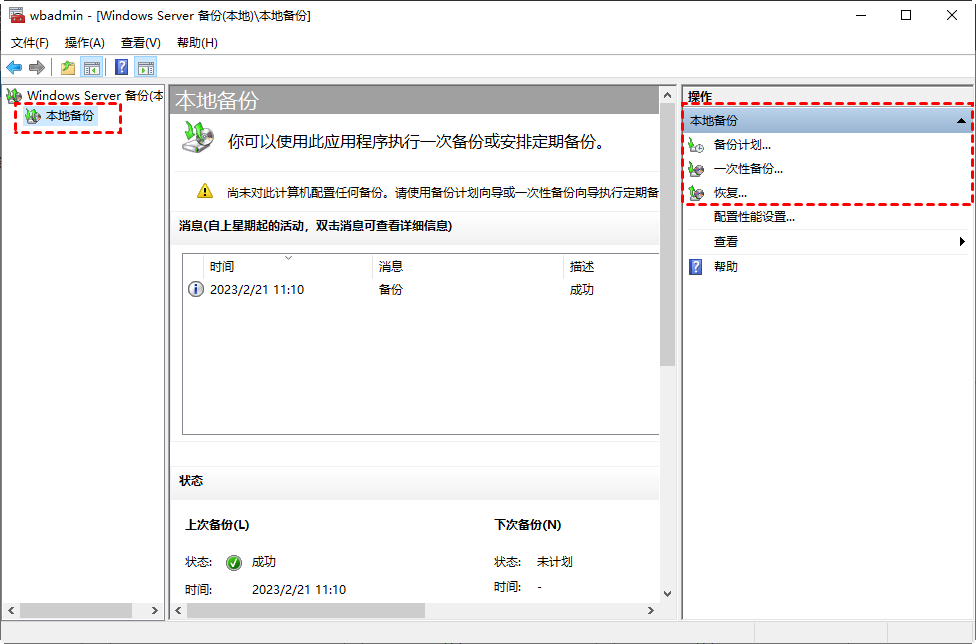Screen dimensions: 976x644
Task: Click the 上次备份(L) heading
Action: click(217, 525)
